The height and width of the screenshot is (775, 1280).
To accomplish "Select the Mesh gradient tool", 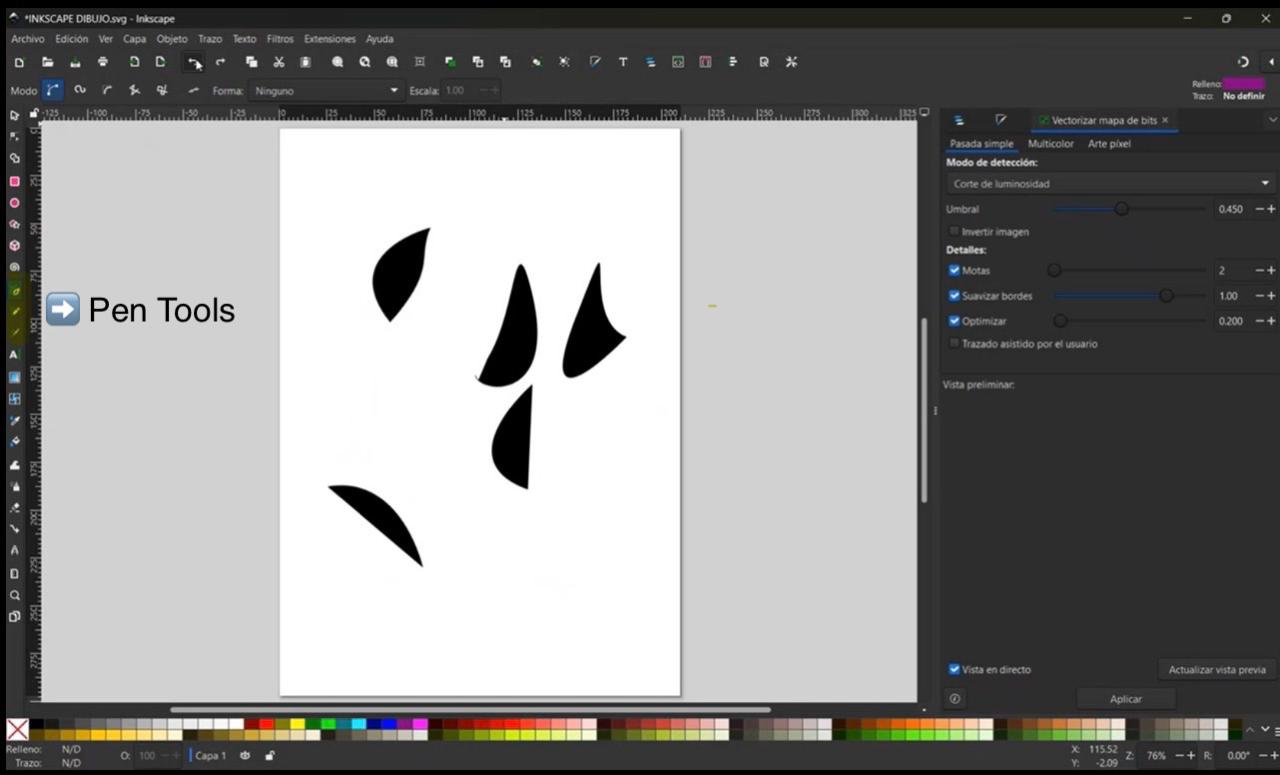I will tap(14, 398).
